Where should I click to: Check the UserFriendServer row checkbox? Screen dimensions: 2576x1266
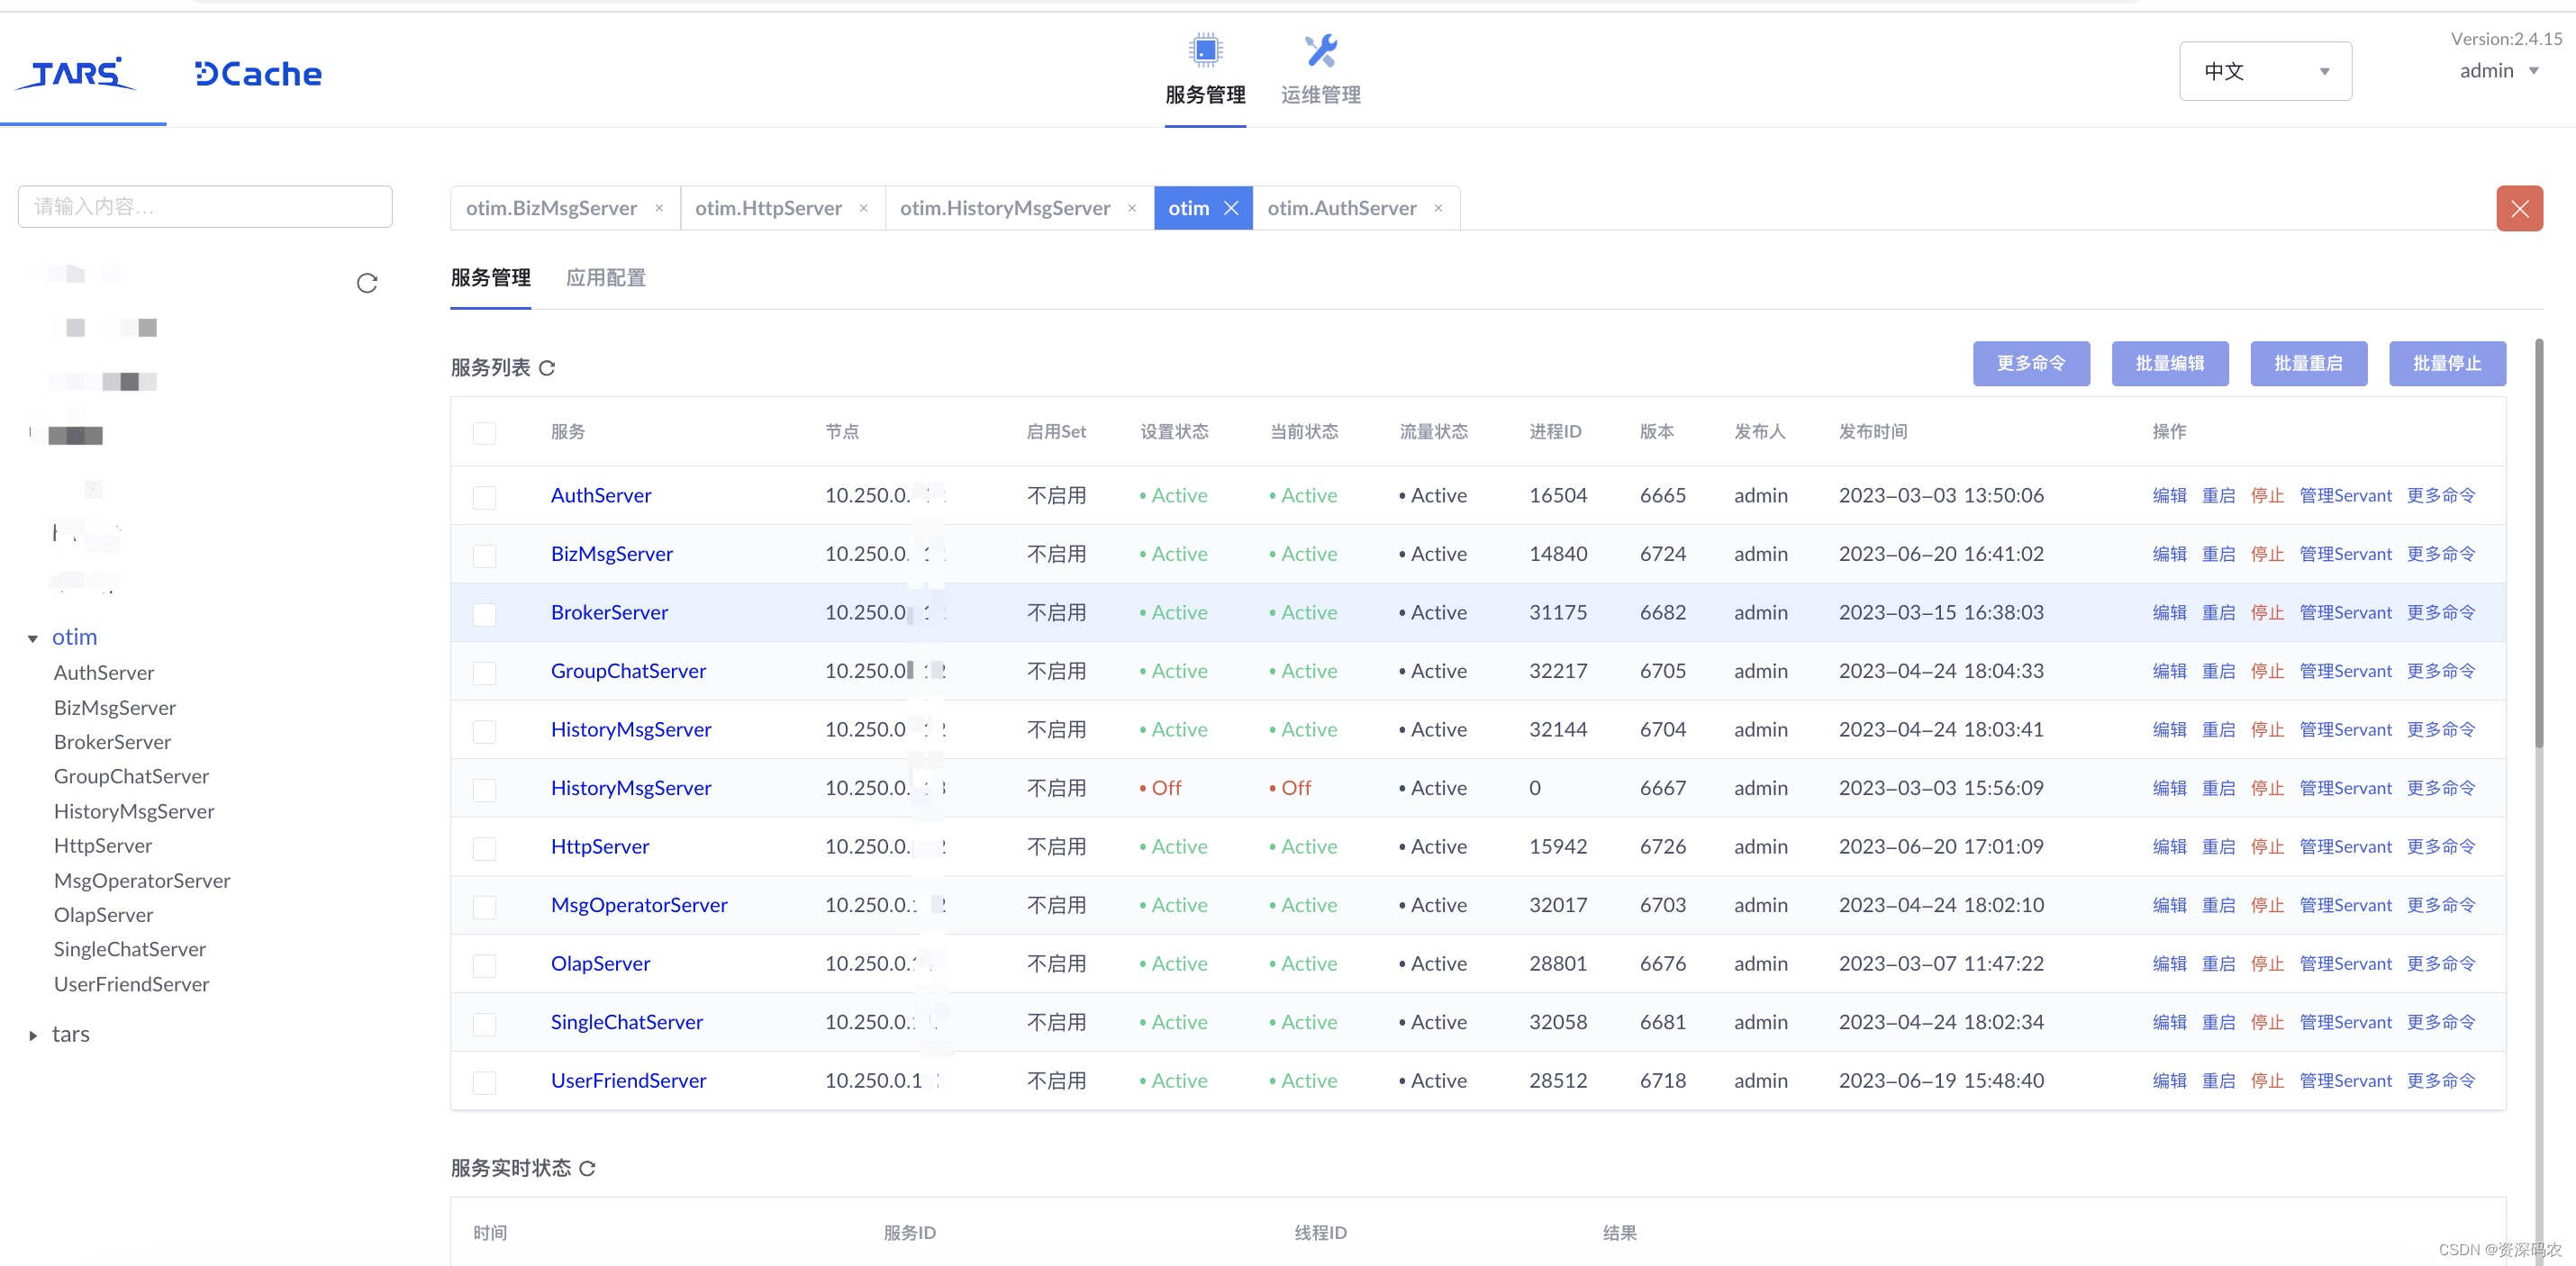[x=484, y=1082]
